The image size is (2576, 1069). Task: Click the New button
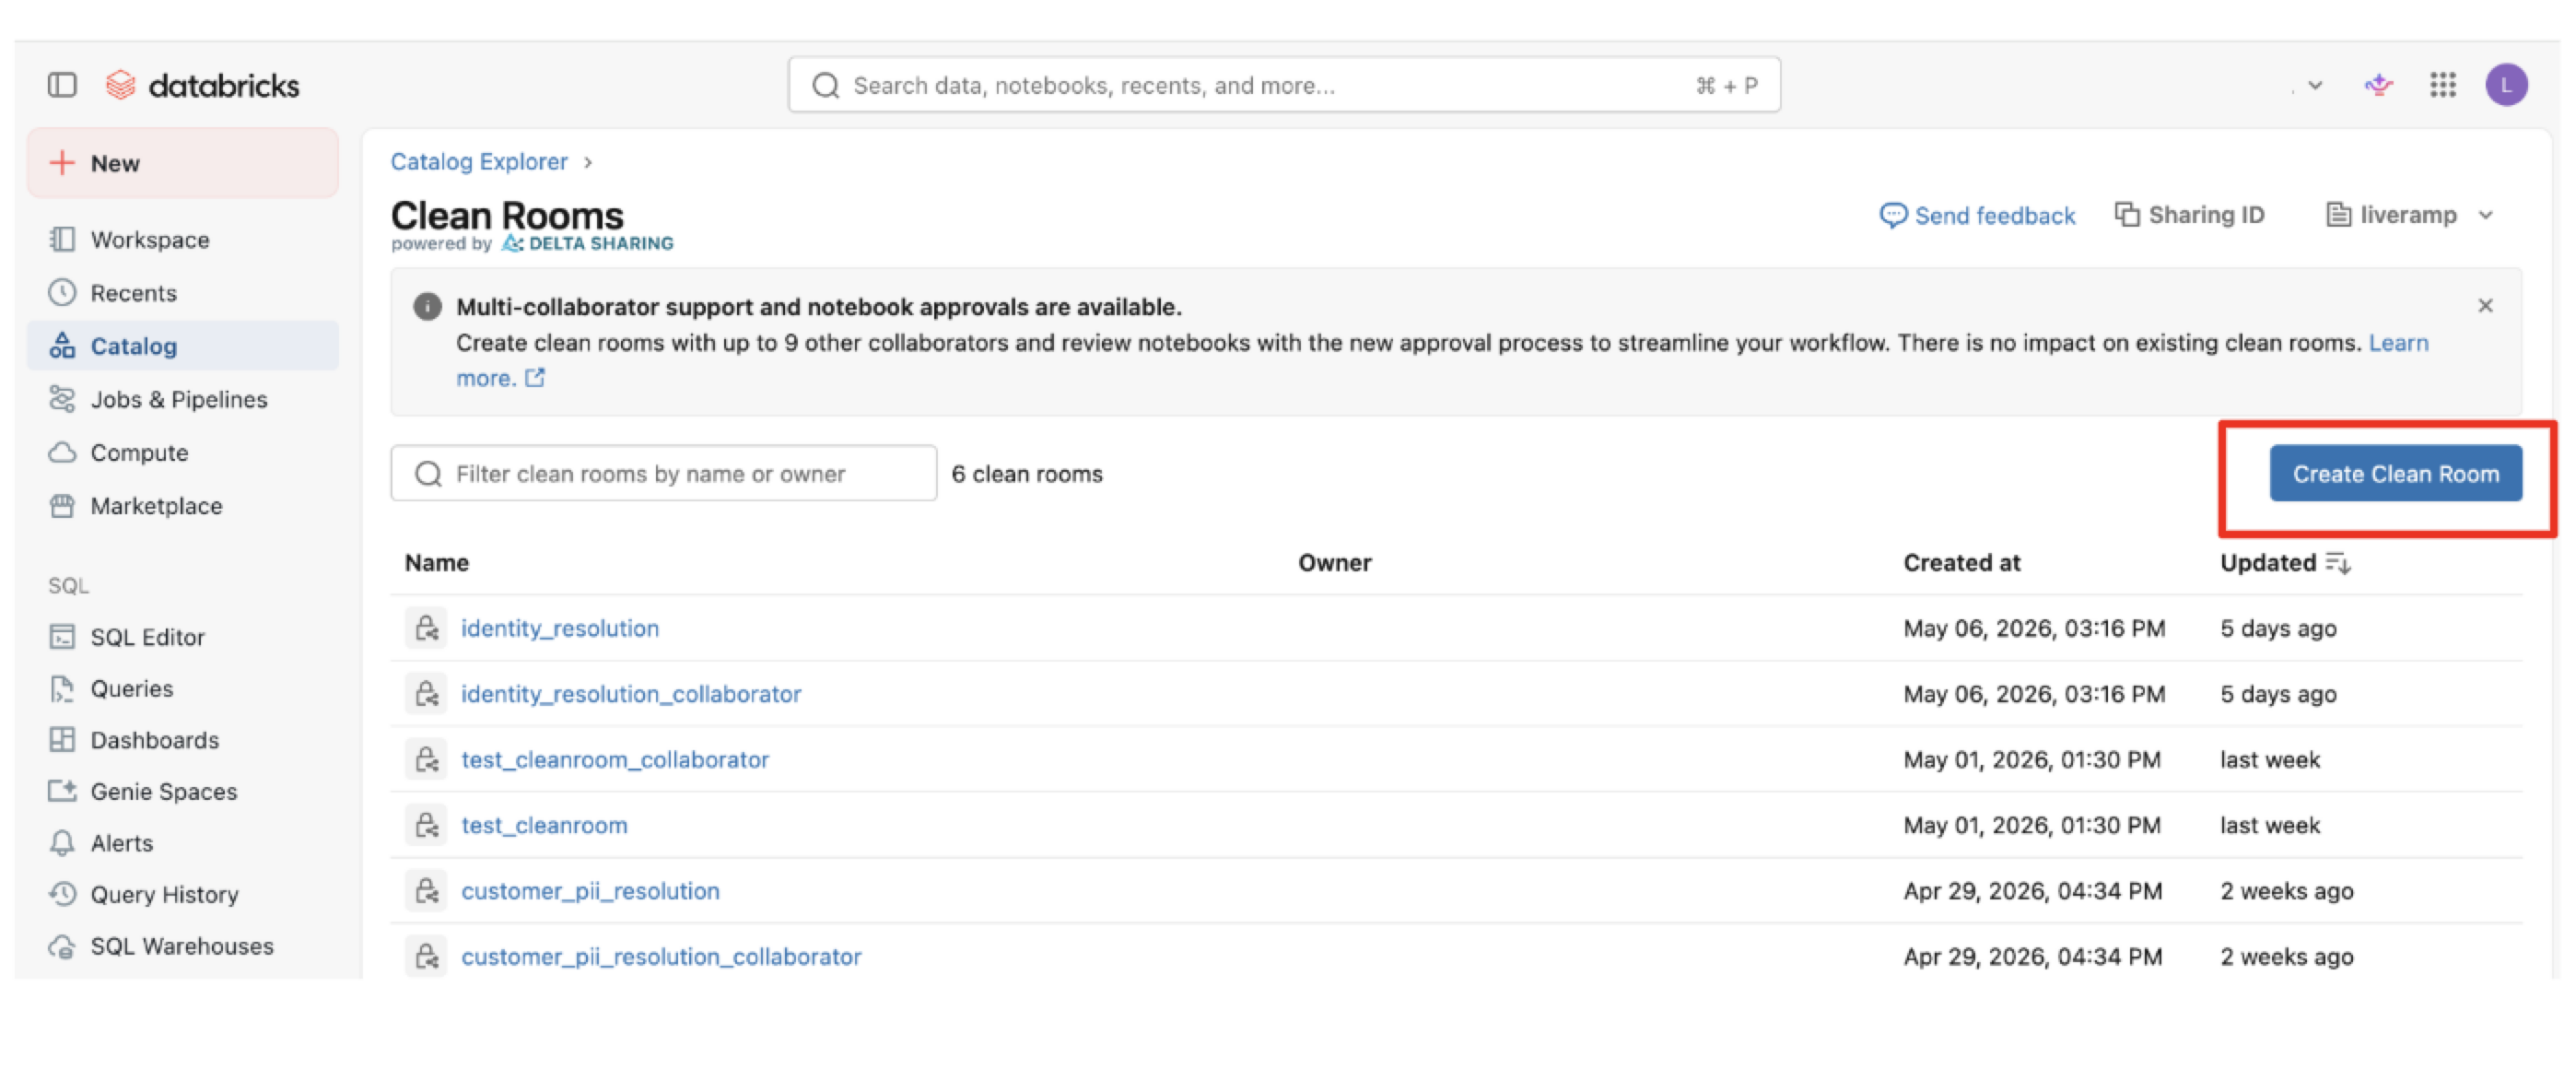point(183,163)
